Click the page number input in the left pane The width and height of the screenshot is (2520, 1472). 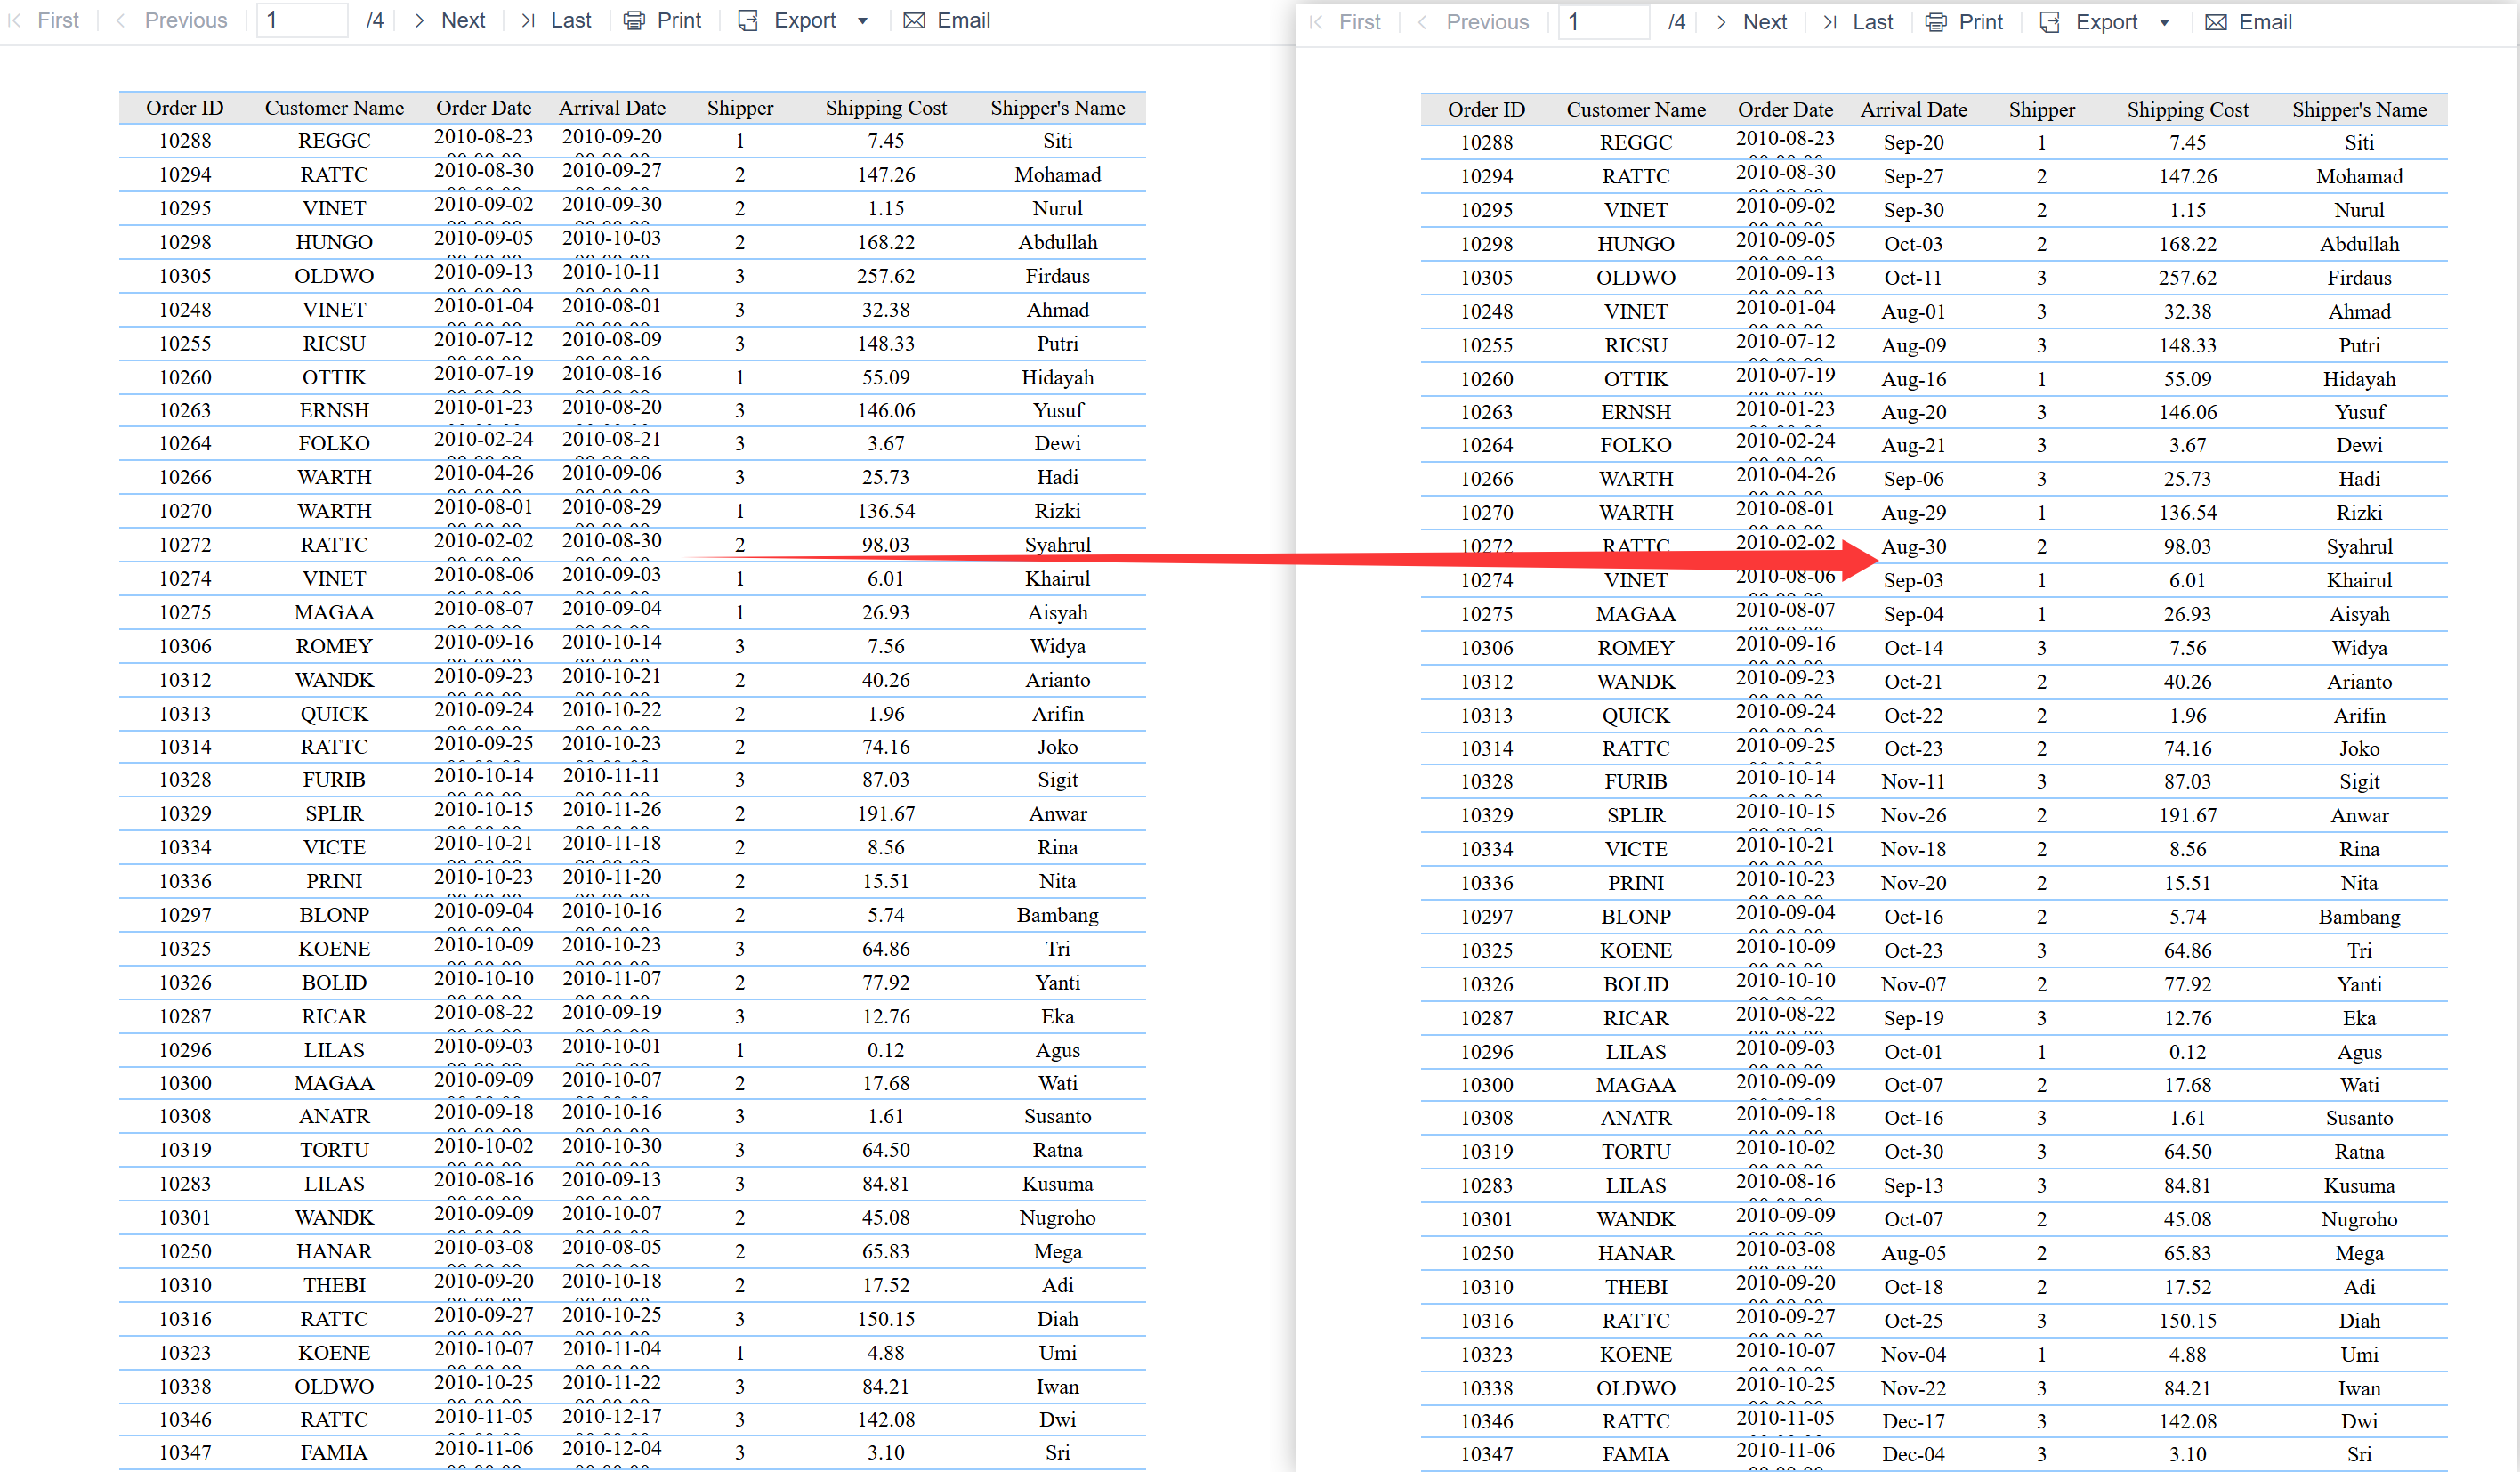coord(300,20)
